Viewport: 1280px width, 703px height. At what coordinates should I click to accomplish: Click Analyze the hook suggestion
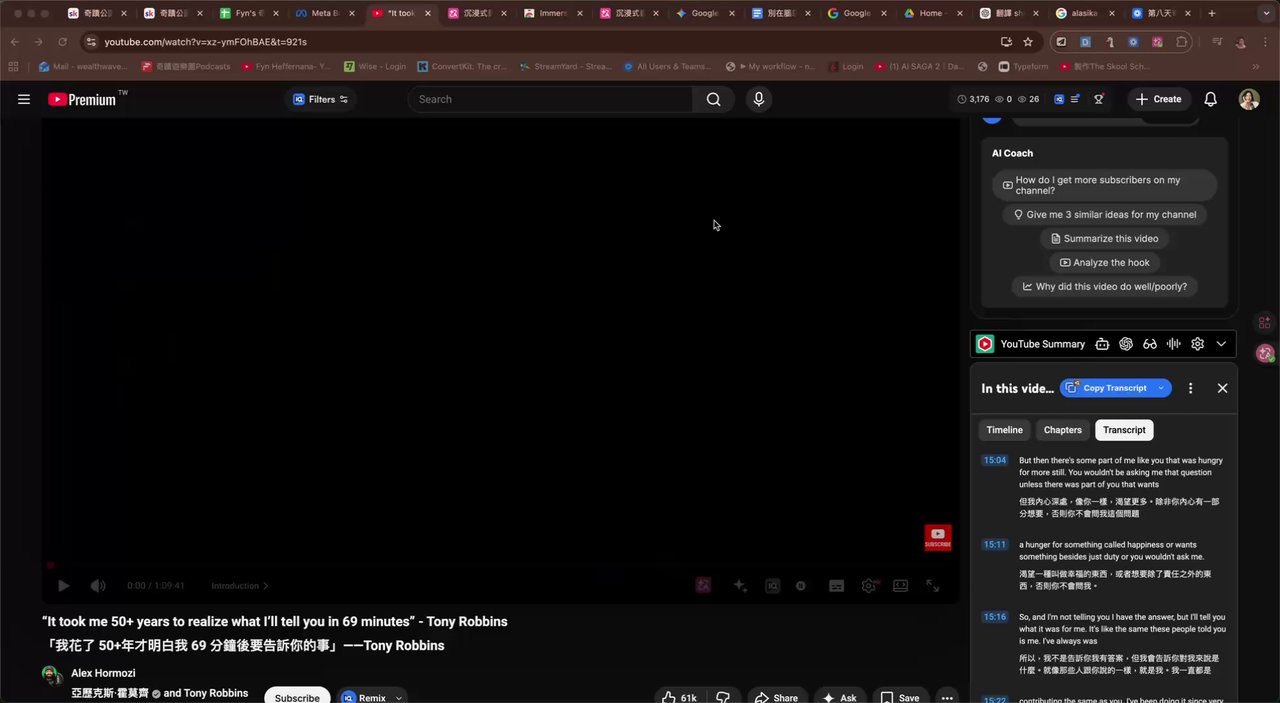(x=1104, y=262)
